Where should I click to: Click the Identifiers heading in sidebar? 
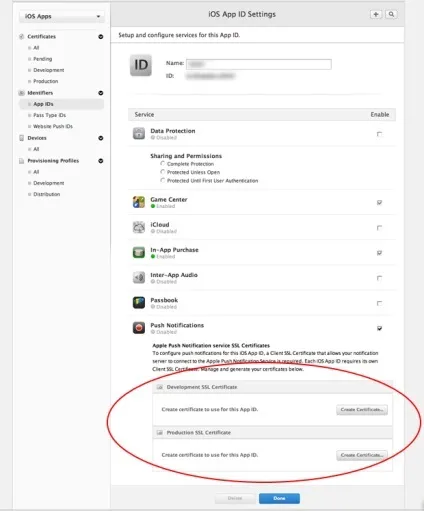(x=40, y=93)
